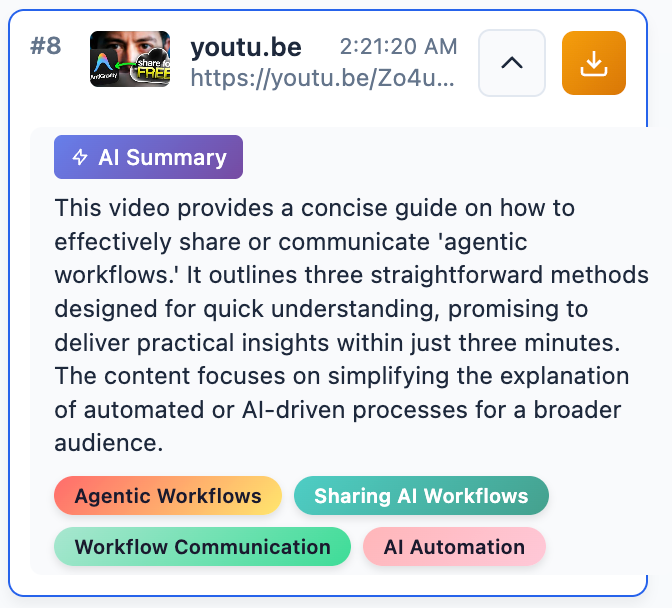The height and width of the screenshot is (608, 672).
Task: Click the youtu.be bold title
Action: tap(246, 47)
